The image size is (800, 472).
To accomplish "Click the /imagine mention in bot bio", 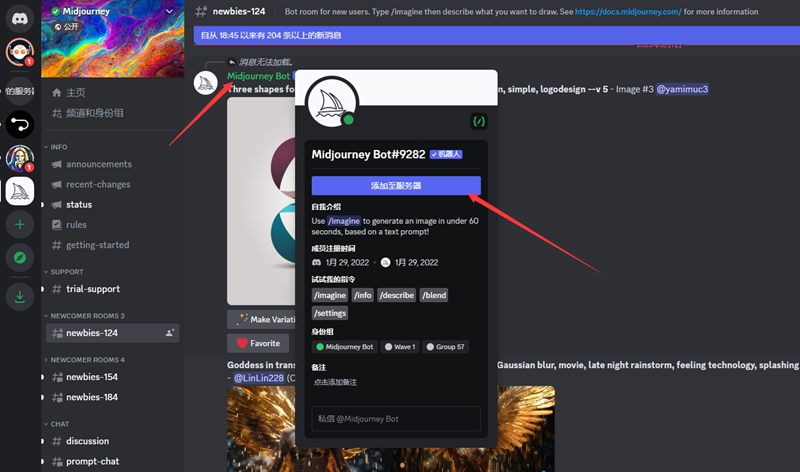I will (344, 221).
